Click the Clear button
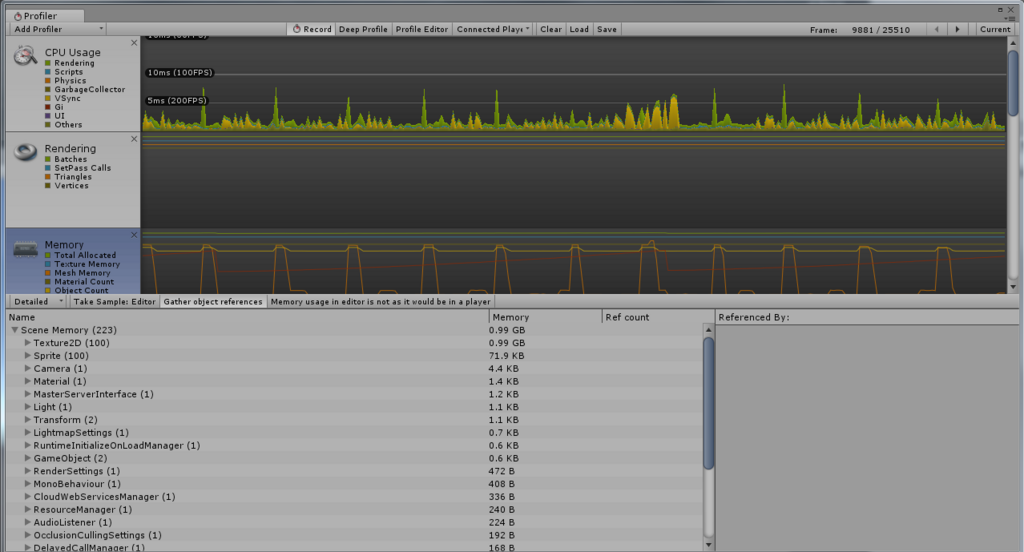Viewport: 1024px width, 552px height. coord(551,29)
